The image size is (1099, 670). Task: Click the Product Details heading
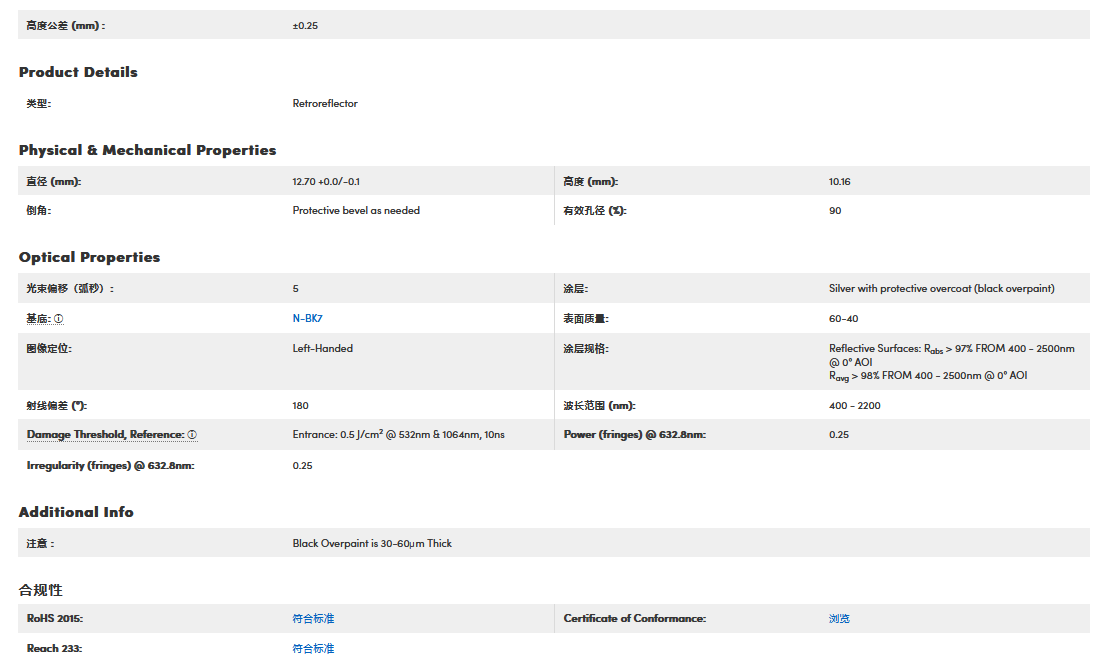click(x=78, y=72)
